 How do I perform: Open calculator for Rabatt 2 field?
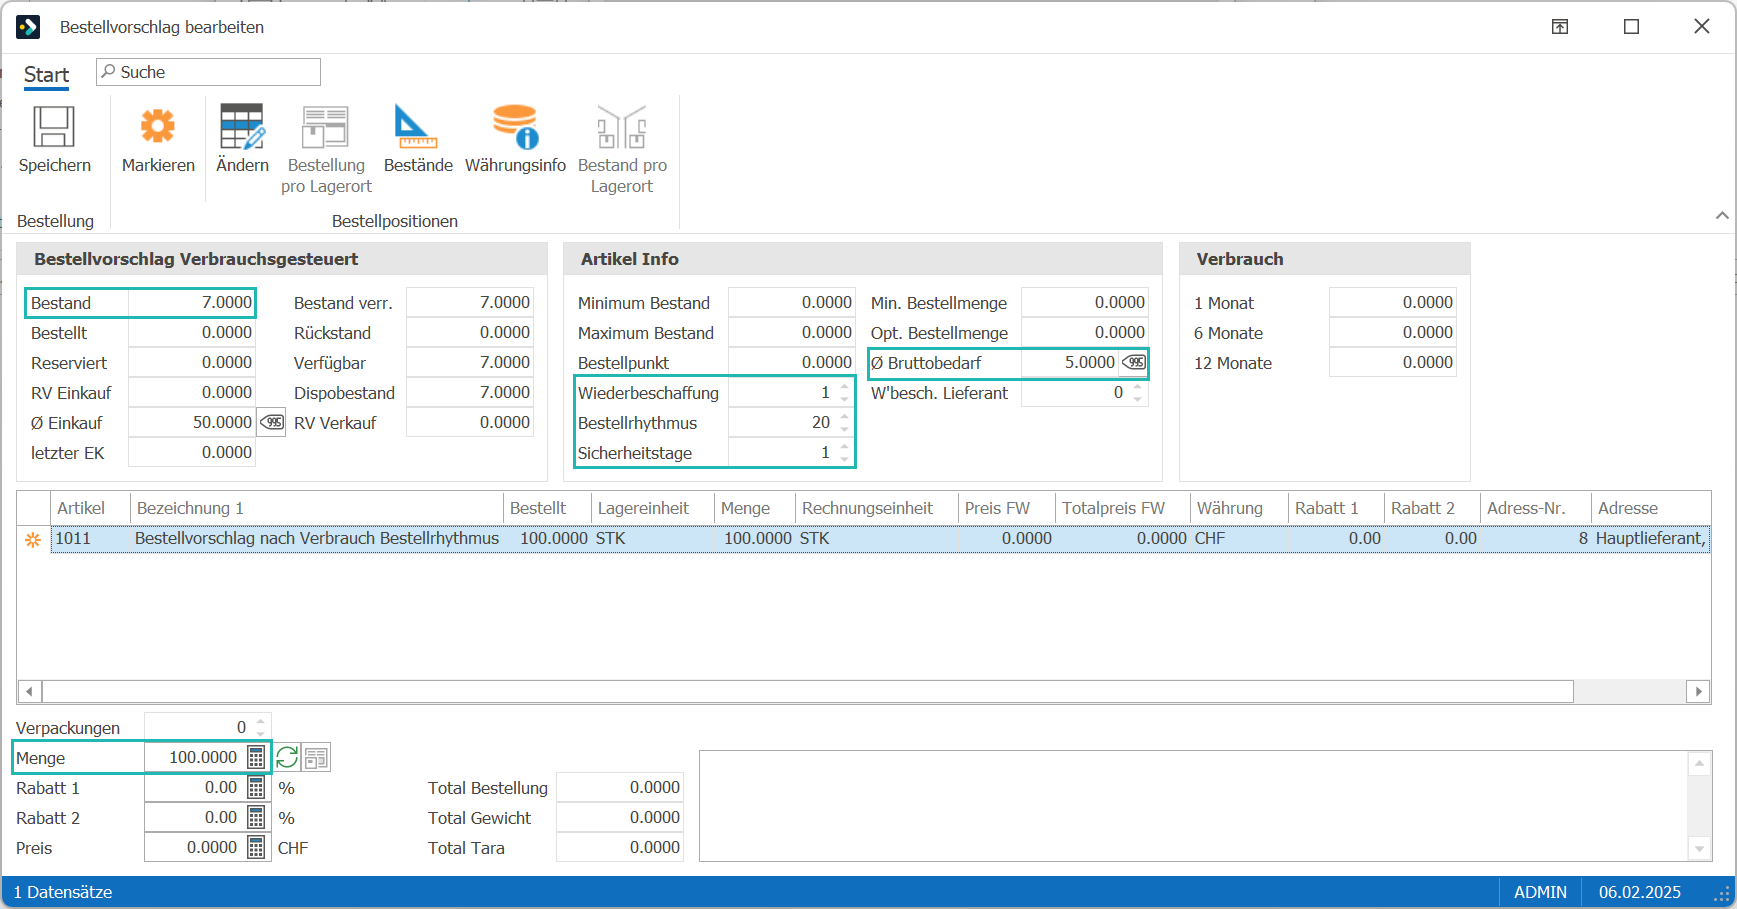256,818
